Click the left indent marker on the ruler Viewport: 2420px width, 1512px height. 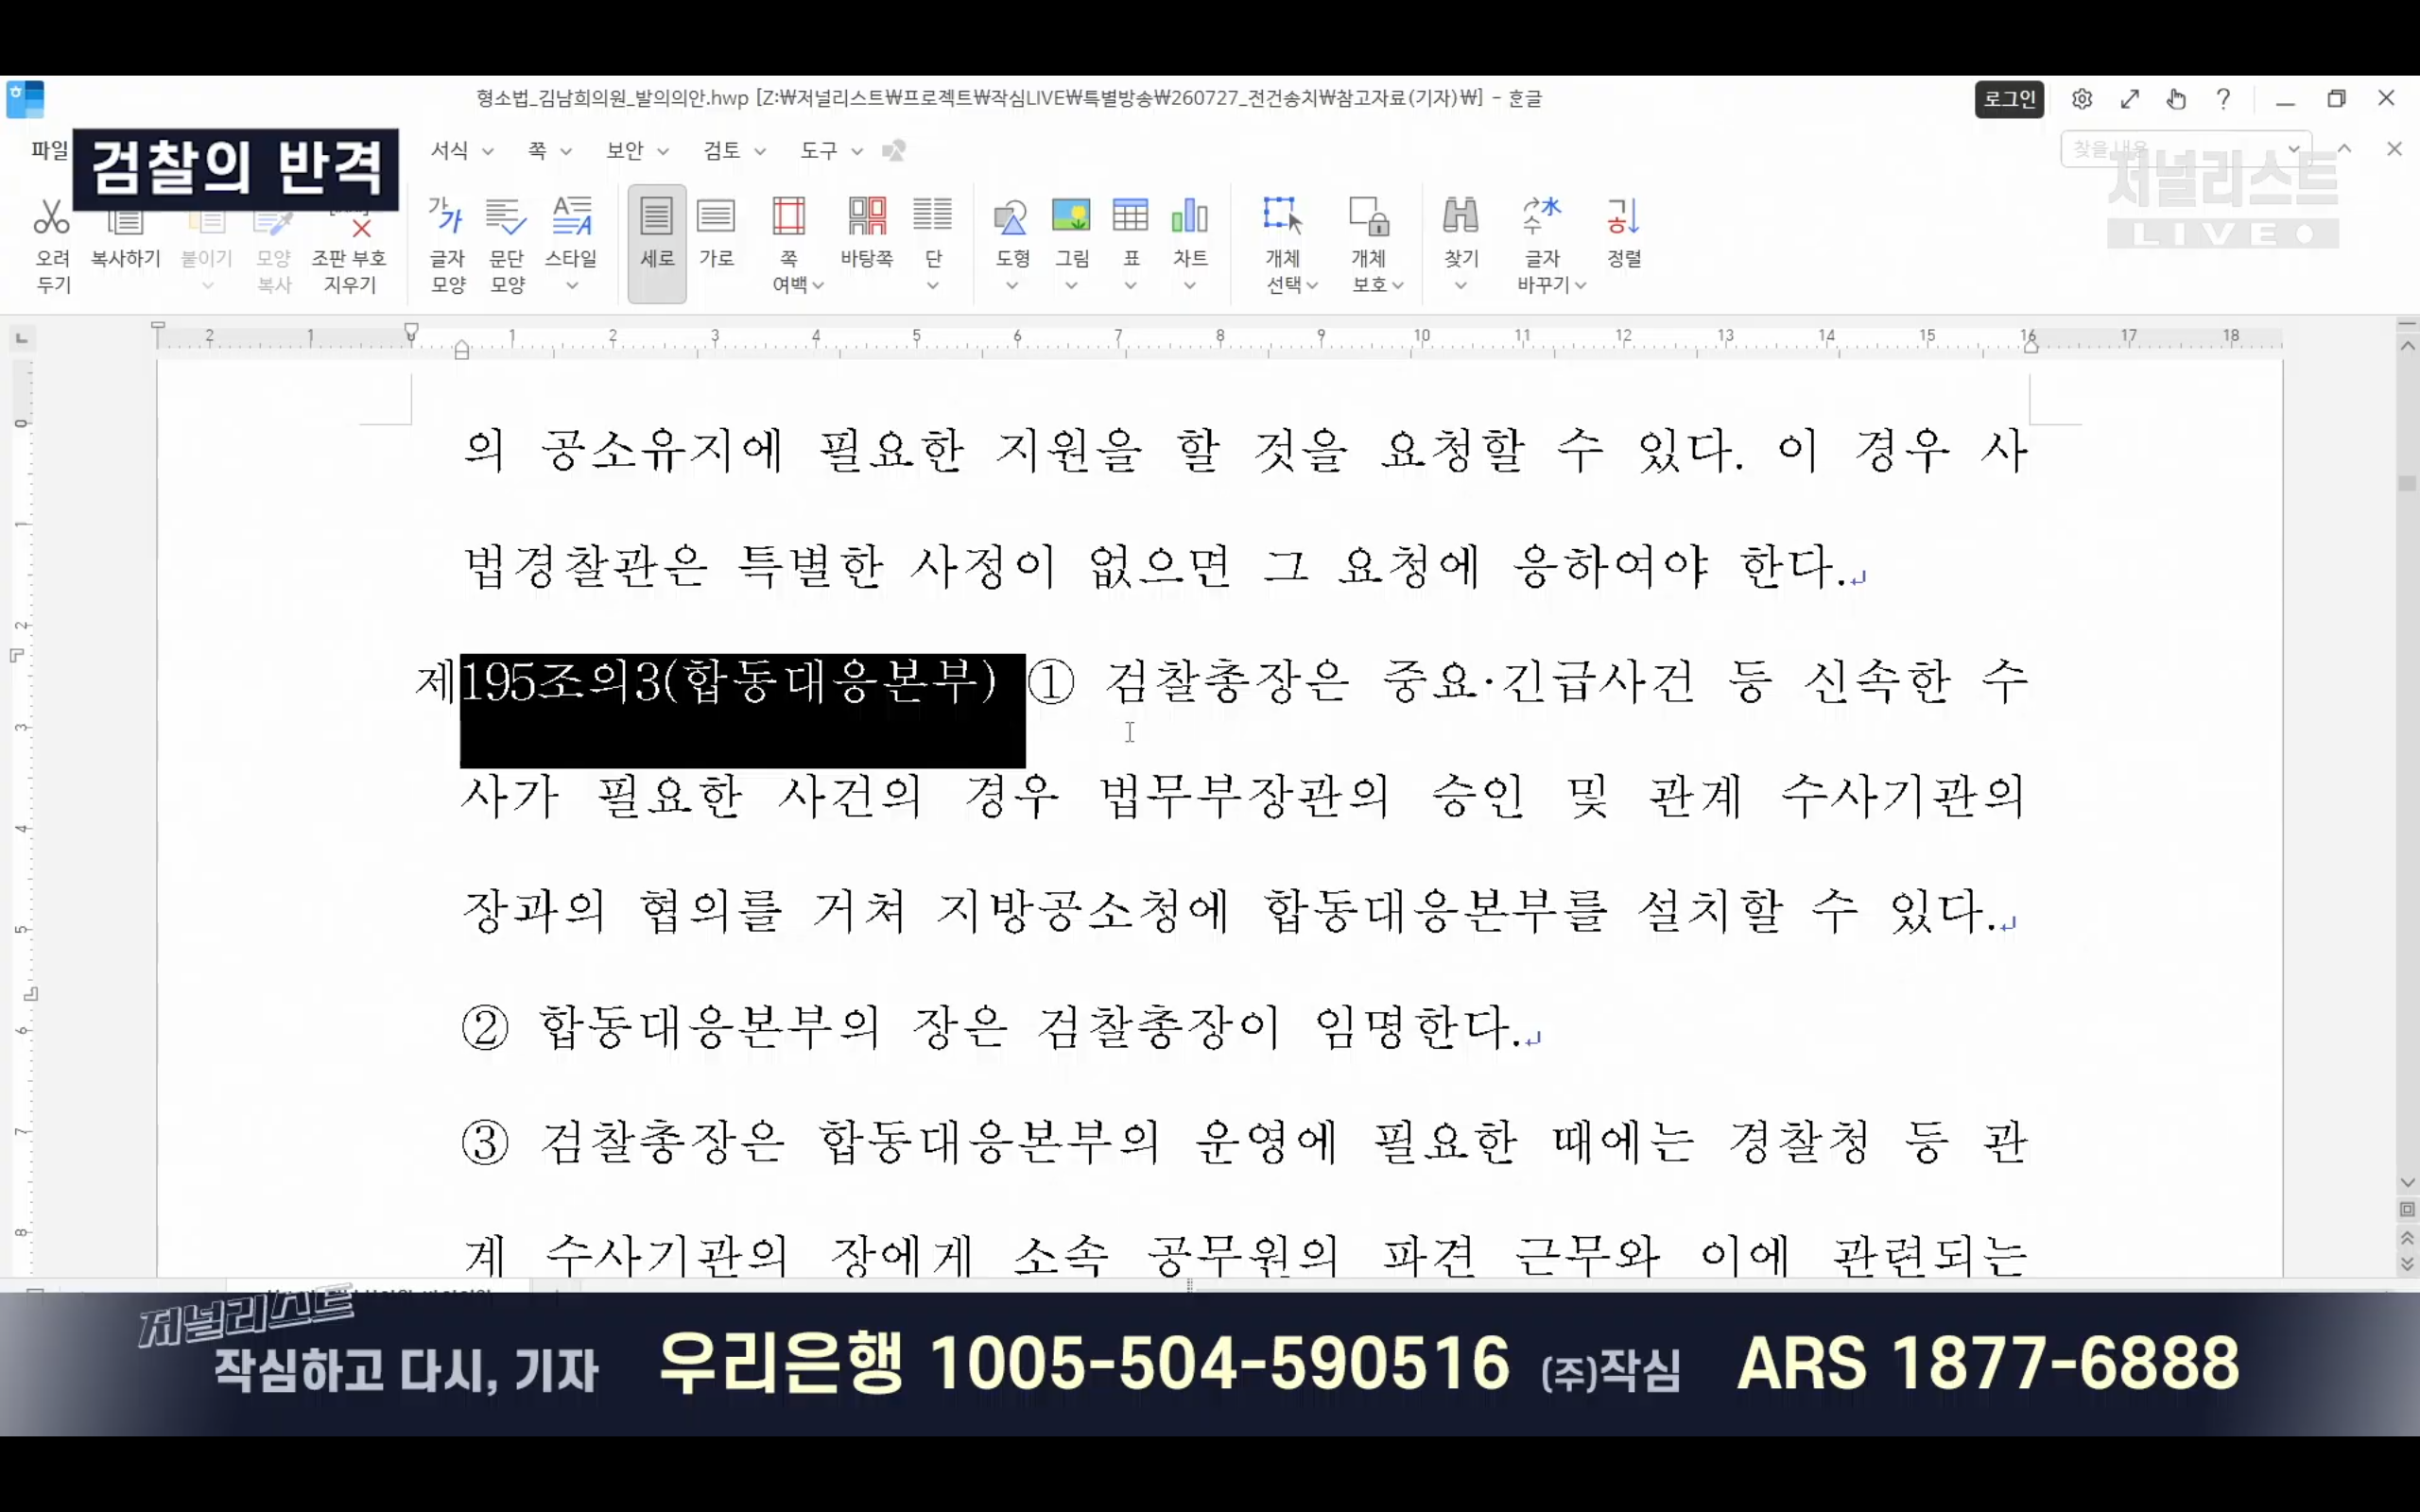[461, 350]
